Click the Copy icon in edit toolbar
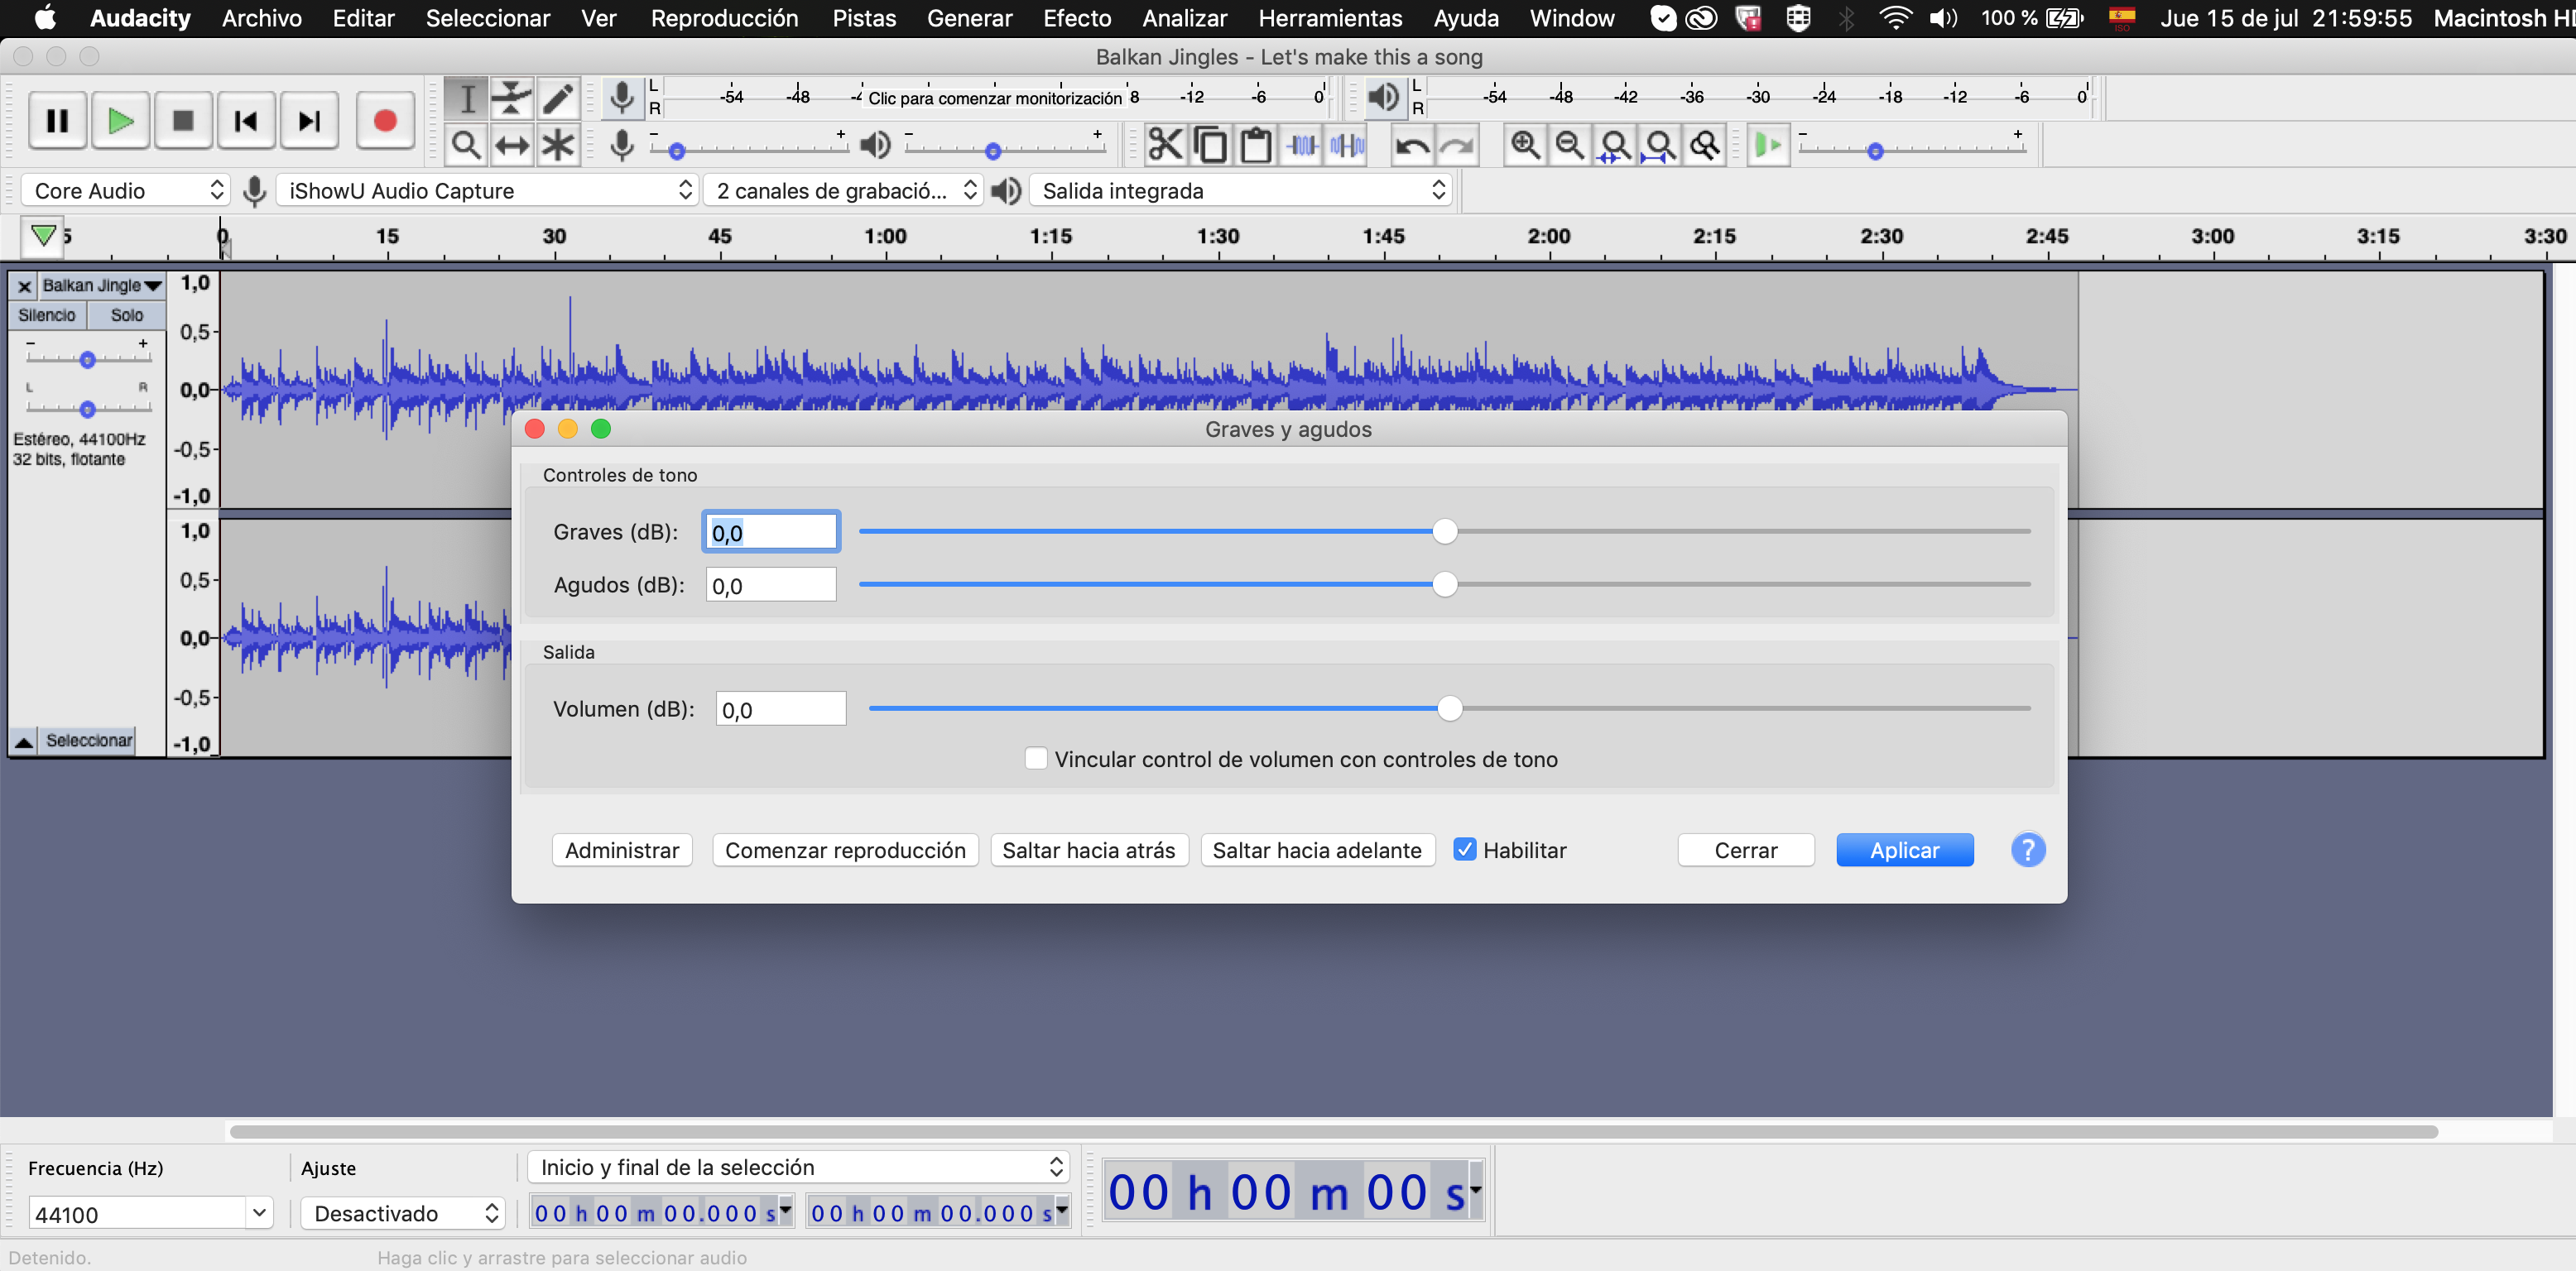The image size is (2576, 1271). [x=1211, y=145]
